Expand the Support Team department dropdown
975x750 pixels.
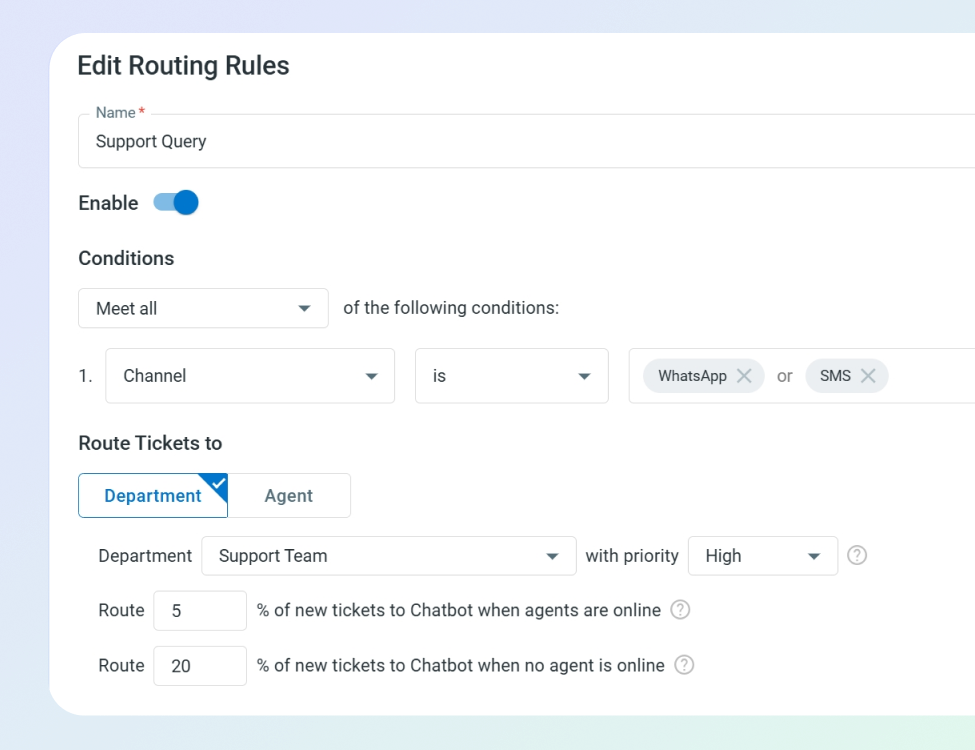coord(388,556)
